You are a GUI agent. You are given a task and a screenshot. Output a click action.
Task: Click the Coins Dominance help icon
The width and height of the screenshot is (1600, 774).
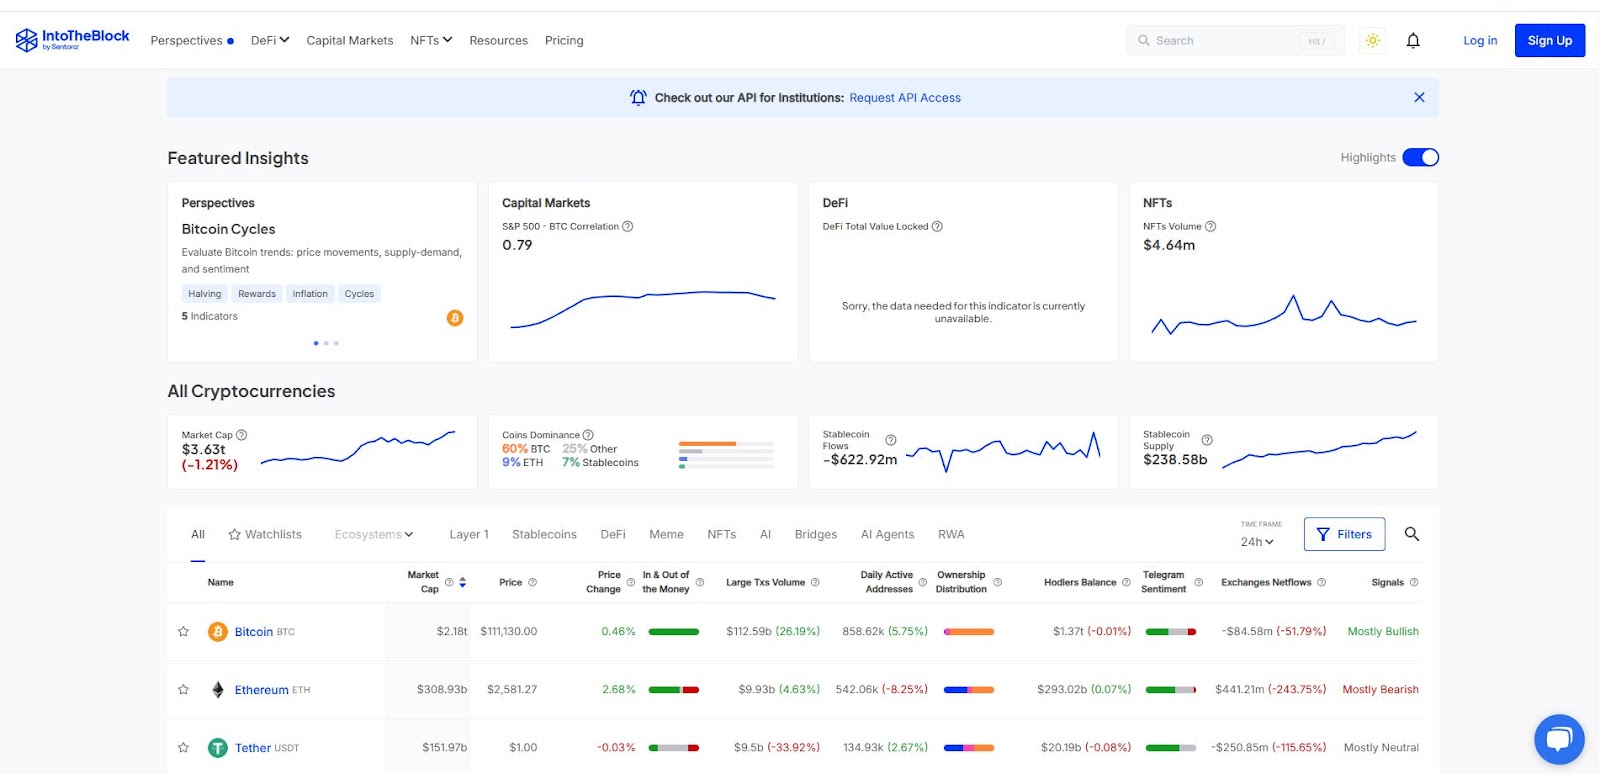(x=588, y=435)
